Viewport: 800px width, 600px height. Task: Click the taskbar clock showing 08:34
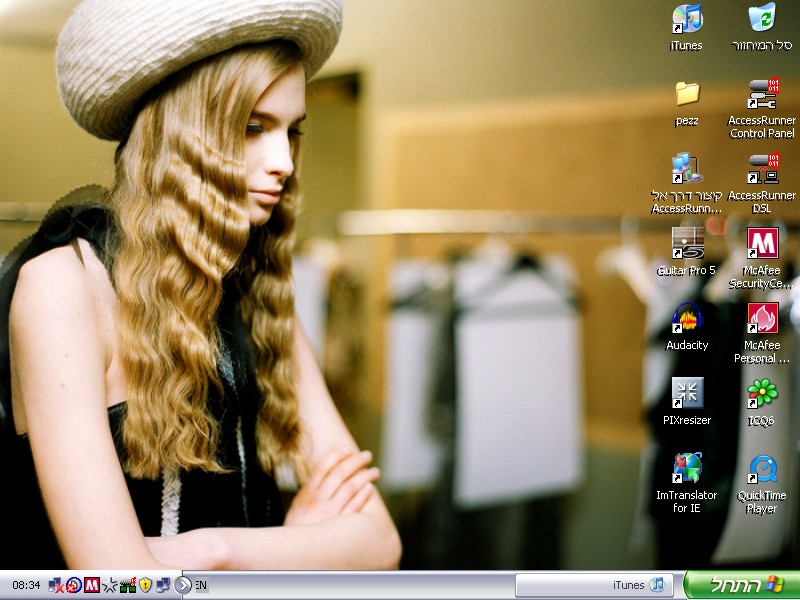click(26, 585)
